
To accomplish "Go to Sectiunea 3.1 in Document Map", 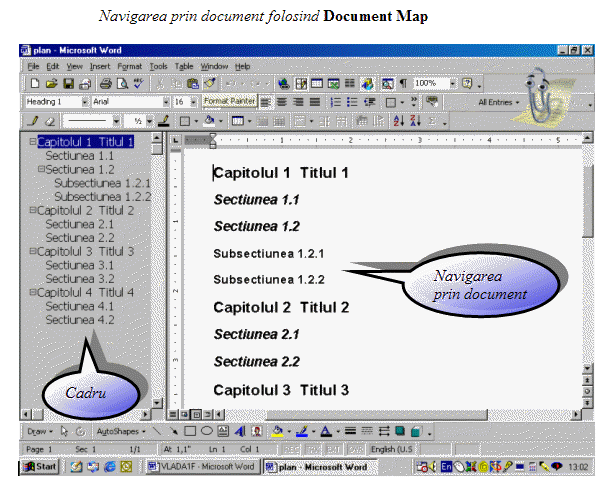I will click(x=79, y=265).
